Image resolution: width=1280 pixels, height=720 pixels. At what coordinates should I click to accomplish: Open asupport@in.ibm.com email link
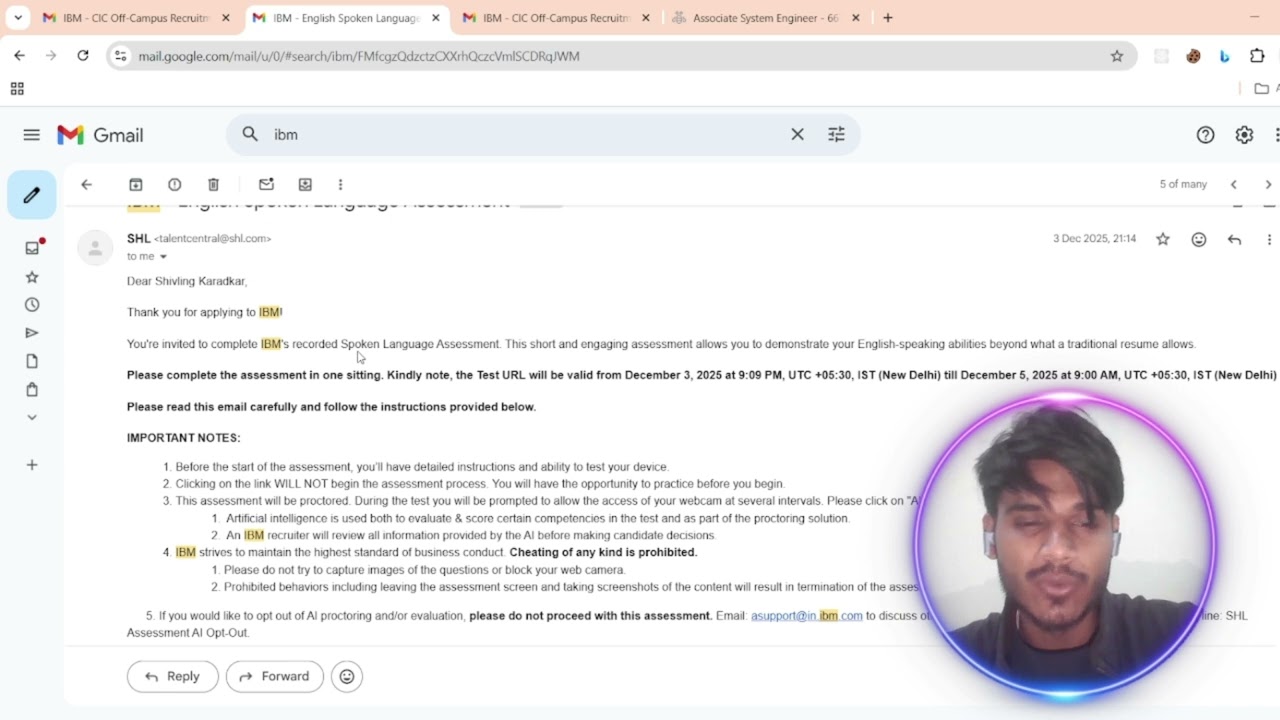tap(806, 615)
